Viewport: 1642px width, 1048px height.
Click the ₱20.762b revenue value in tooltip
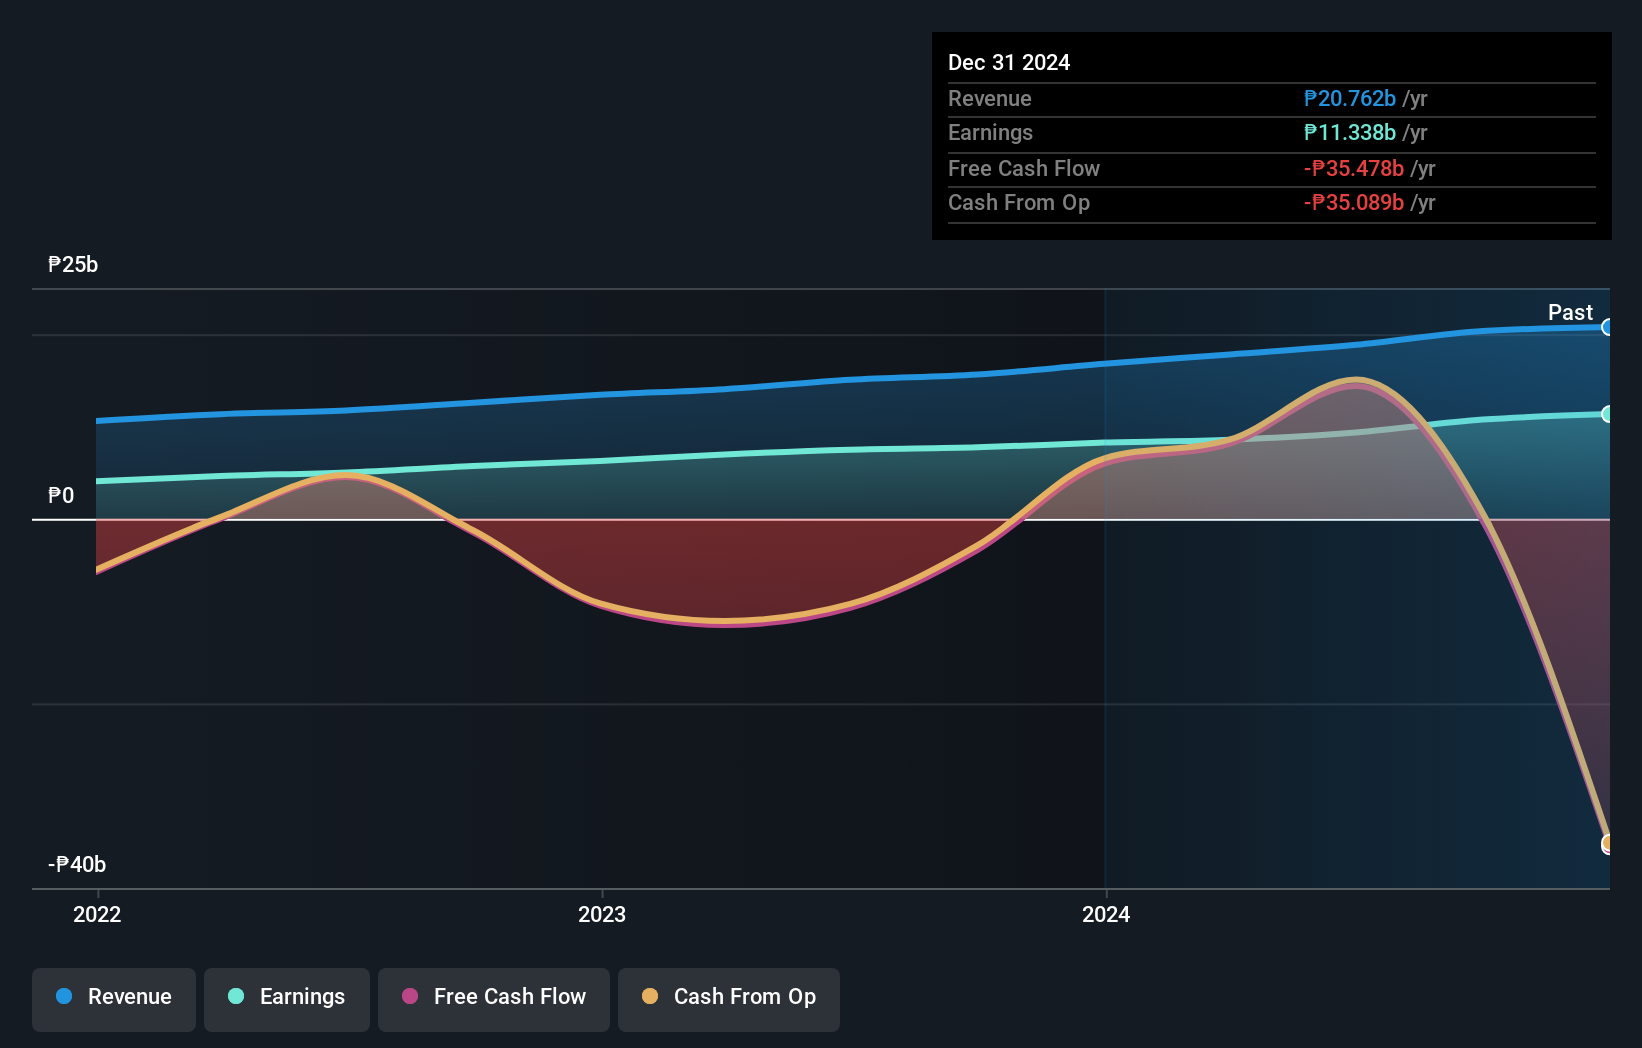pyautogui.click(x=1350, y=98)
